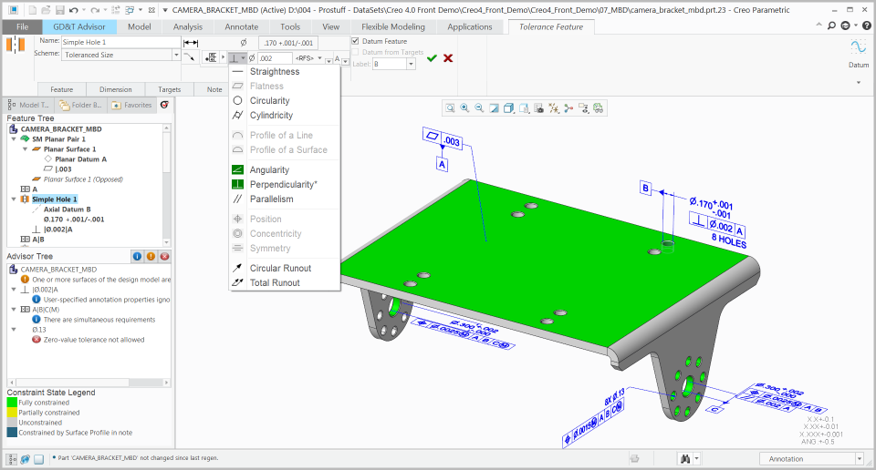Switch to the Model Tree panel tab
This screenshot has width=876, height=470.
(29, 105)
